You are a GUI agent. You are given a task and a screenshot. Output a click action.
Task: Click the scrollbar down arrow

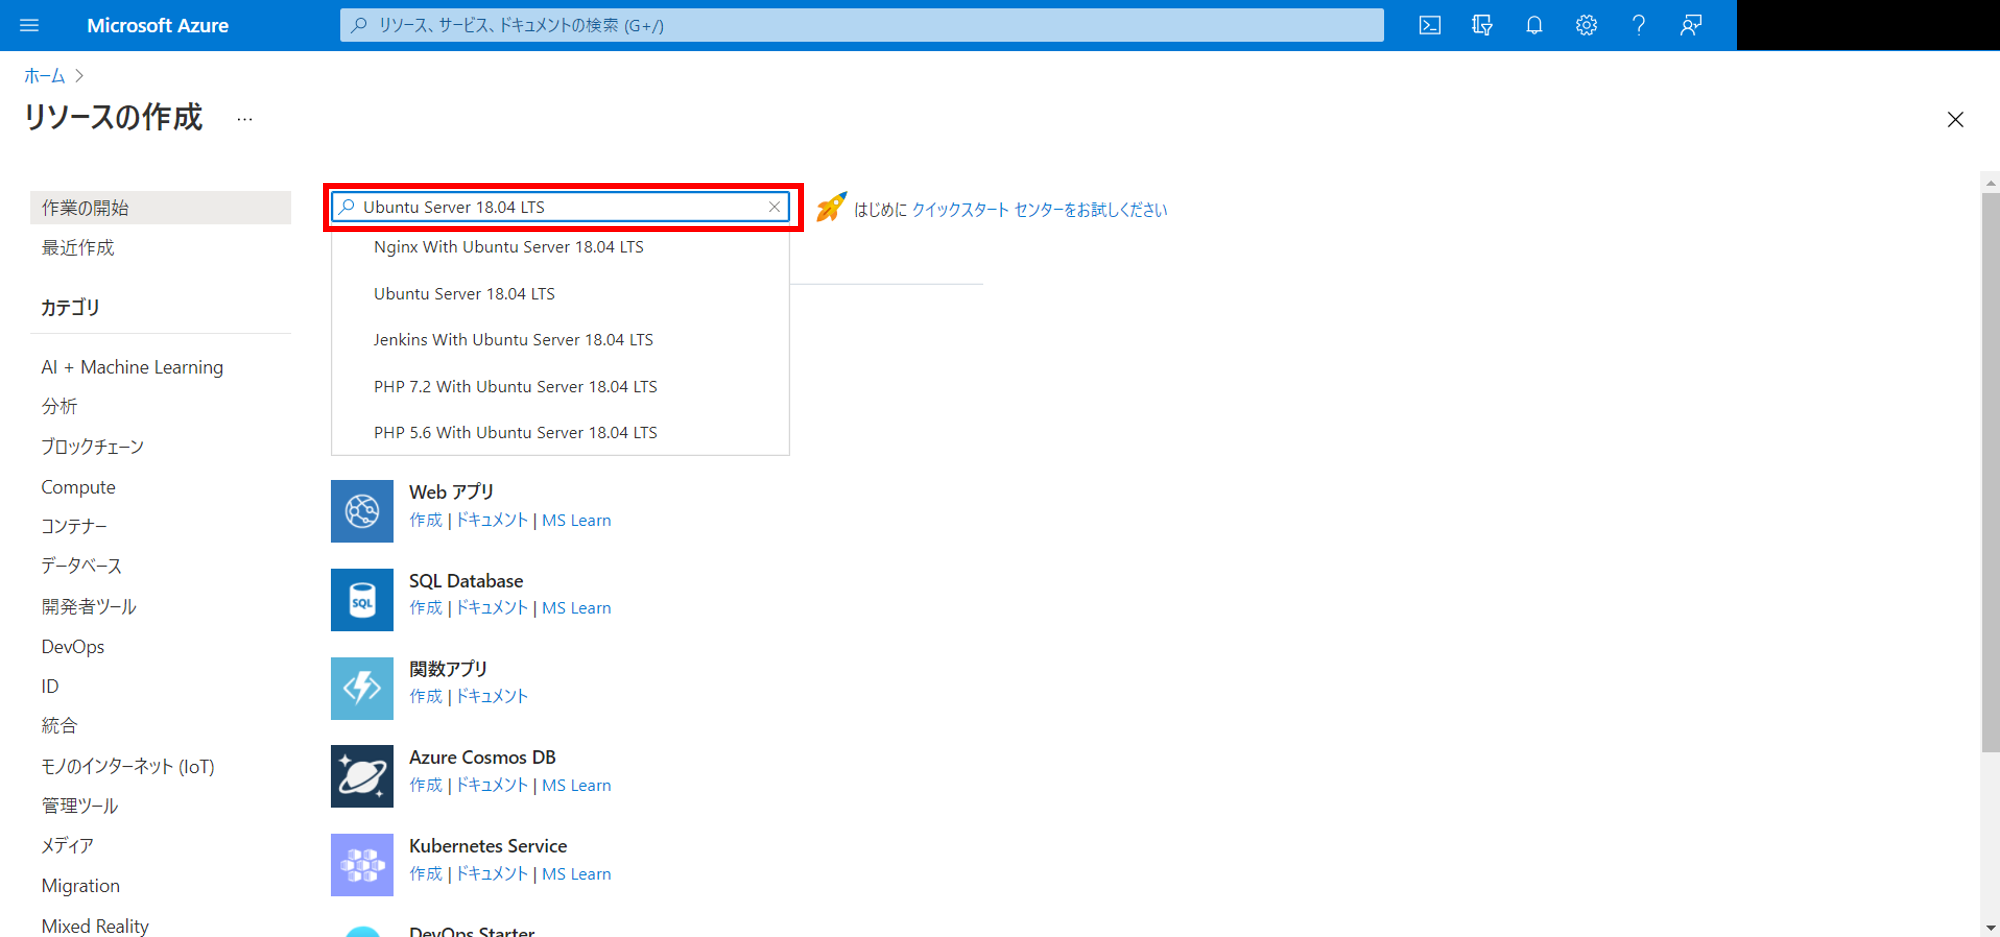pyautogui.click(x=1990, y=928)
